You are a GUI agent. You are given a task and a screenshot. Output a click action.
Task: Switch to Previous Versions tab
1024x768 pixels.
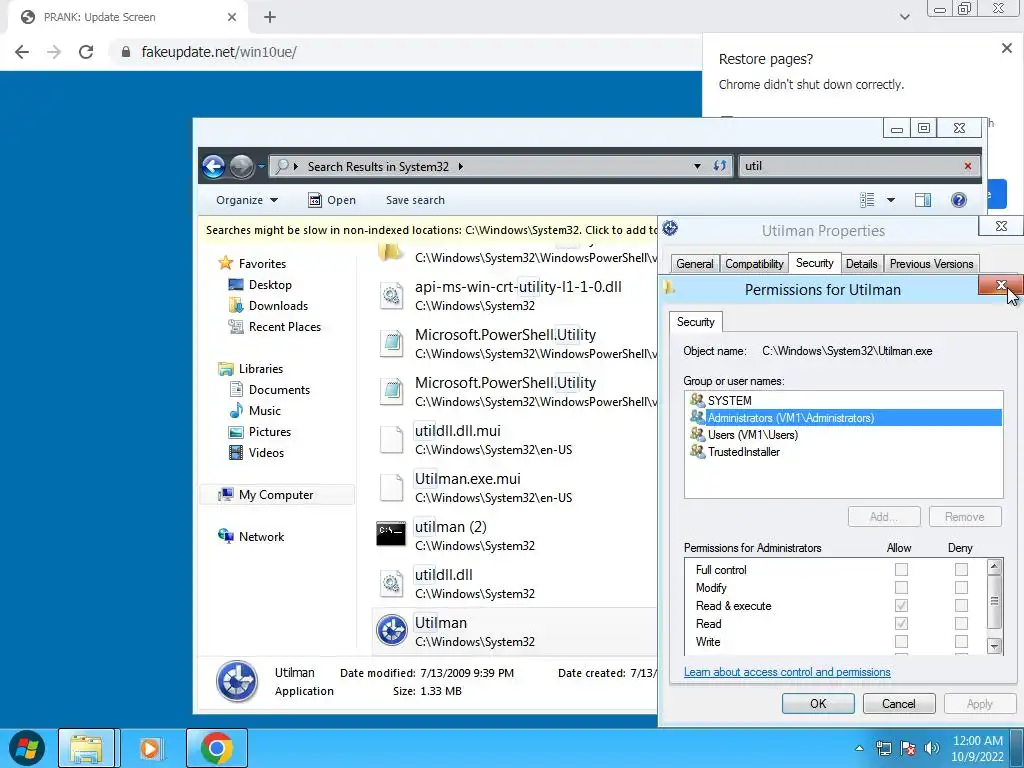click(931, 264)
